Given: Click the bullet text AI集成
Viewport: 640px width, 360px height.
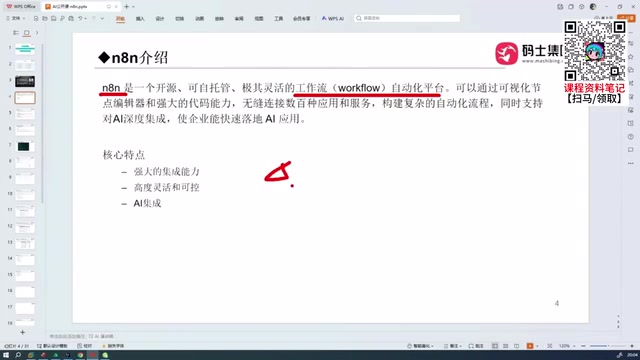Looking at the screenshot, I should 147,203.
